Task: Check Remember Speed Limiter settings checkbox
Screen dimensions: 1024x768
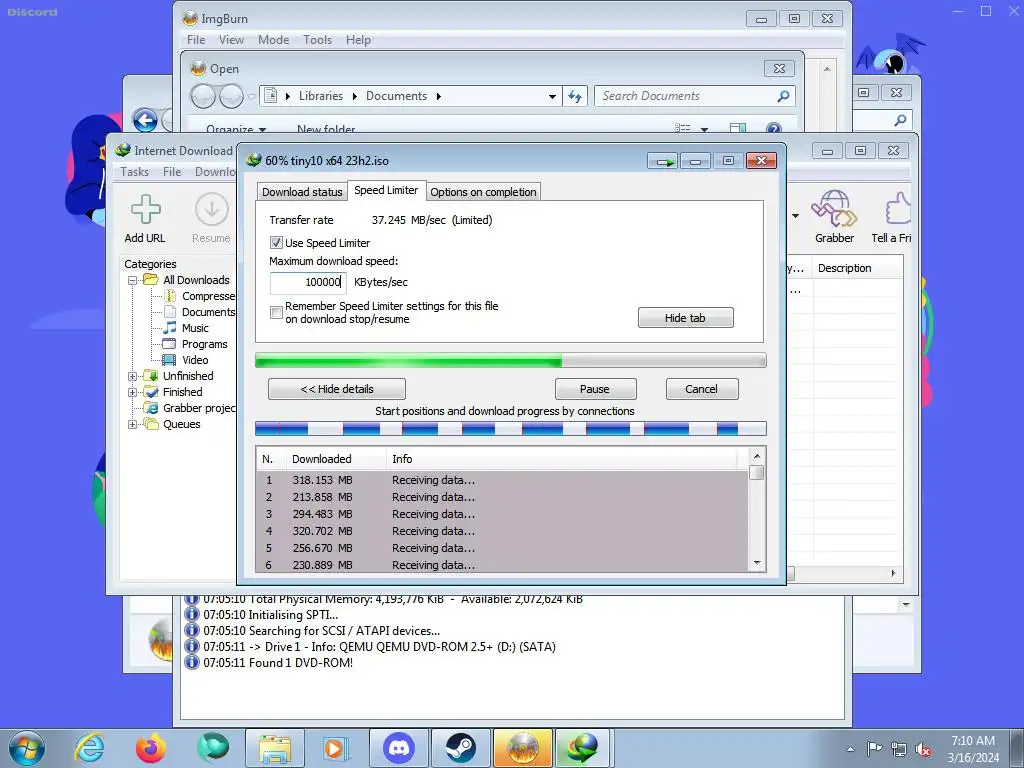Action: pyautogui.click(x=276, y=313)
